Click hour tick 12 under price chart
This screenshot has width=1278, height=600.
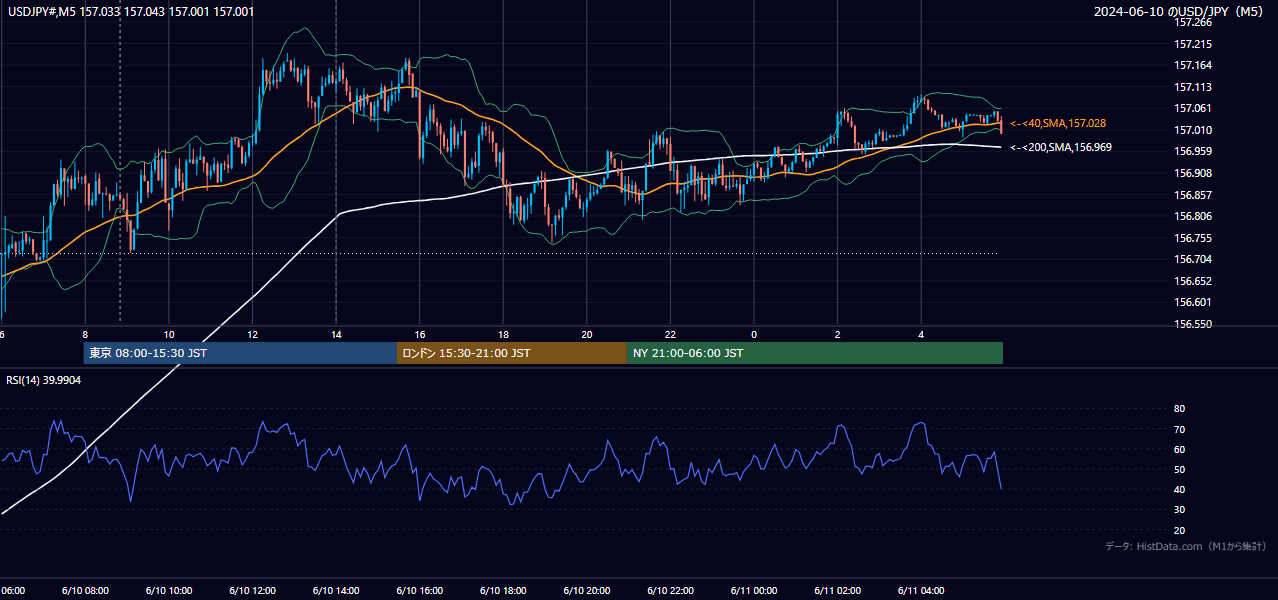[253, 334]
